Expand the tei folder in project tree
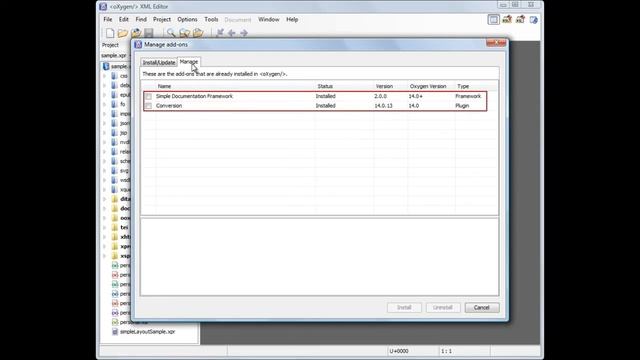This screenshot has width=640, height=360. pos(104,227)
